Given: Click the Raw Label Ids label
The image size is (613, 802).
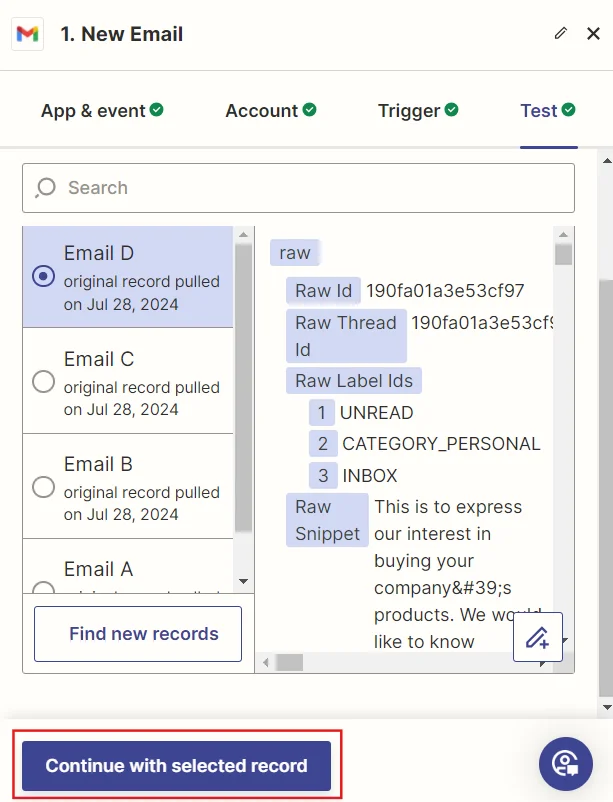Looking at the screenshot, I should 354,381.
